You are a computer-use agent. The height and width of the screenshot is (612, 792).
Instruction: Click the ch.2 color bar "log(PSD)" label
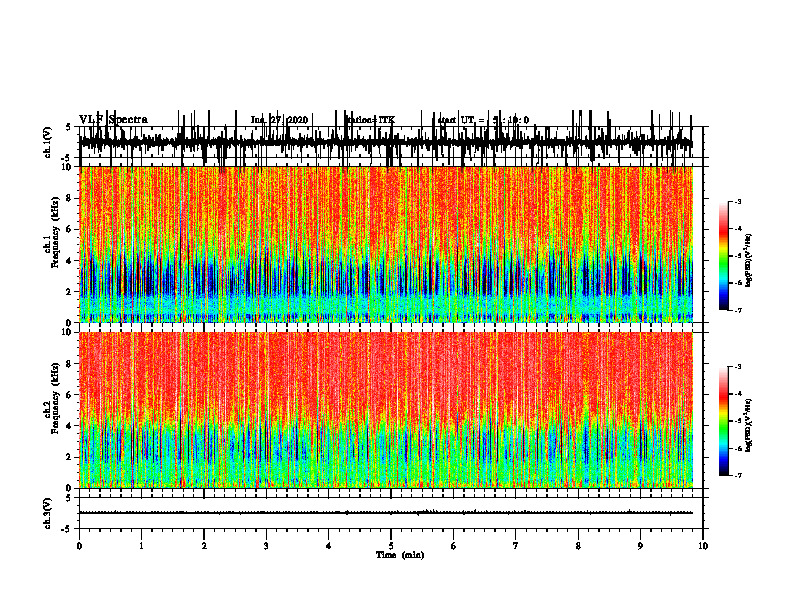pos(749,425)
